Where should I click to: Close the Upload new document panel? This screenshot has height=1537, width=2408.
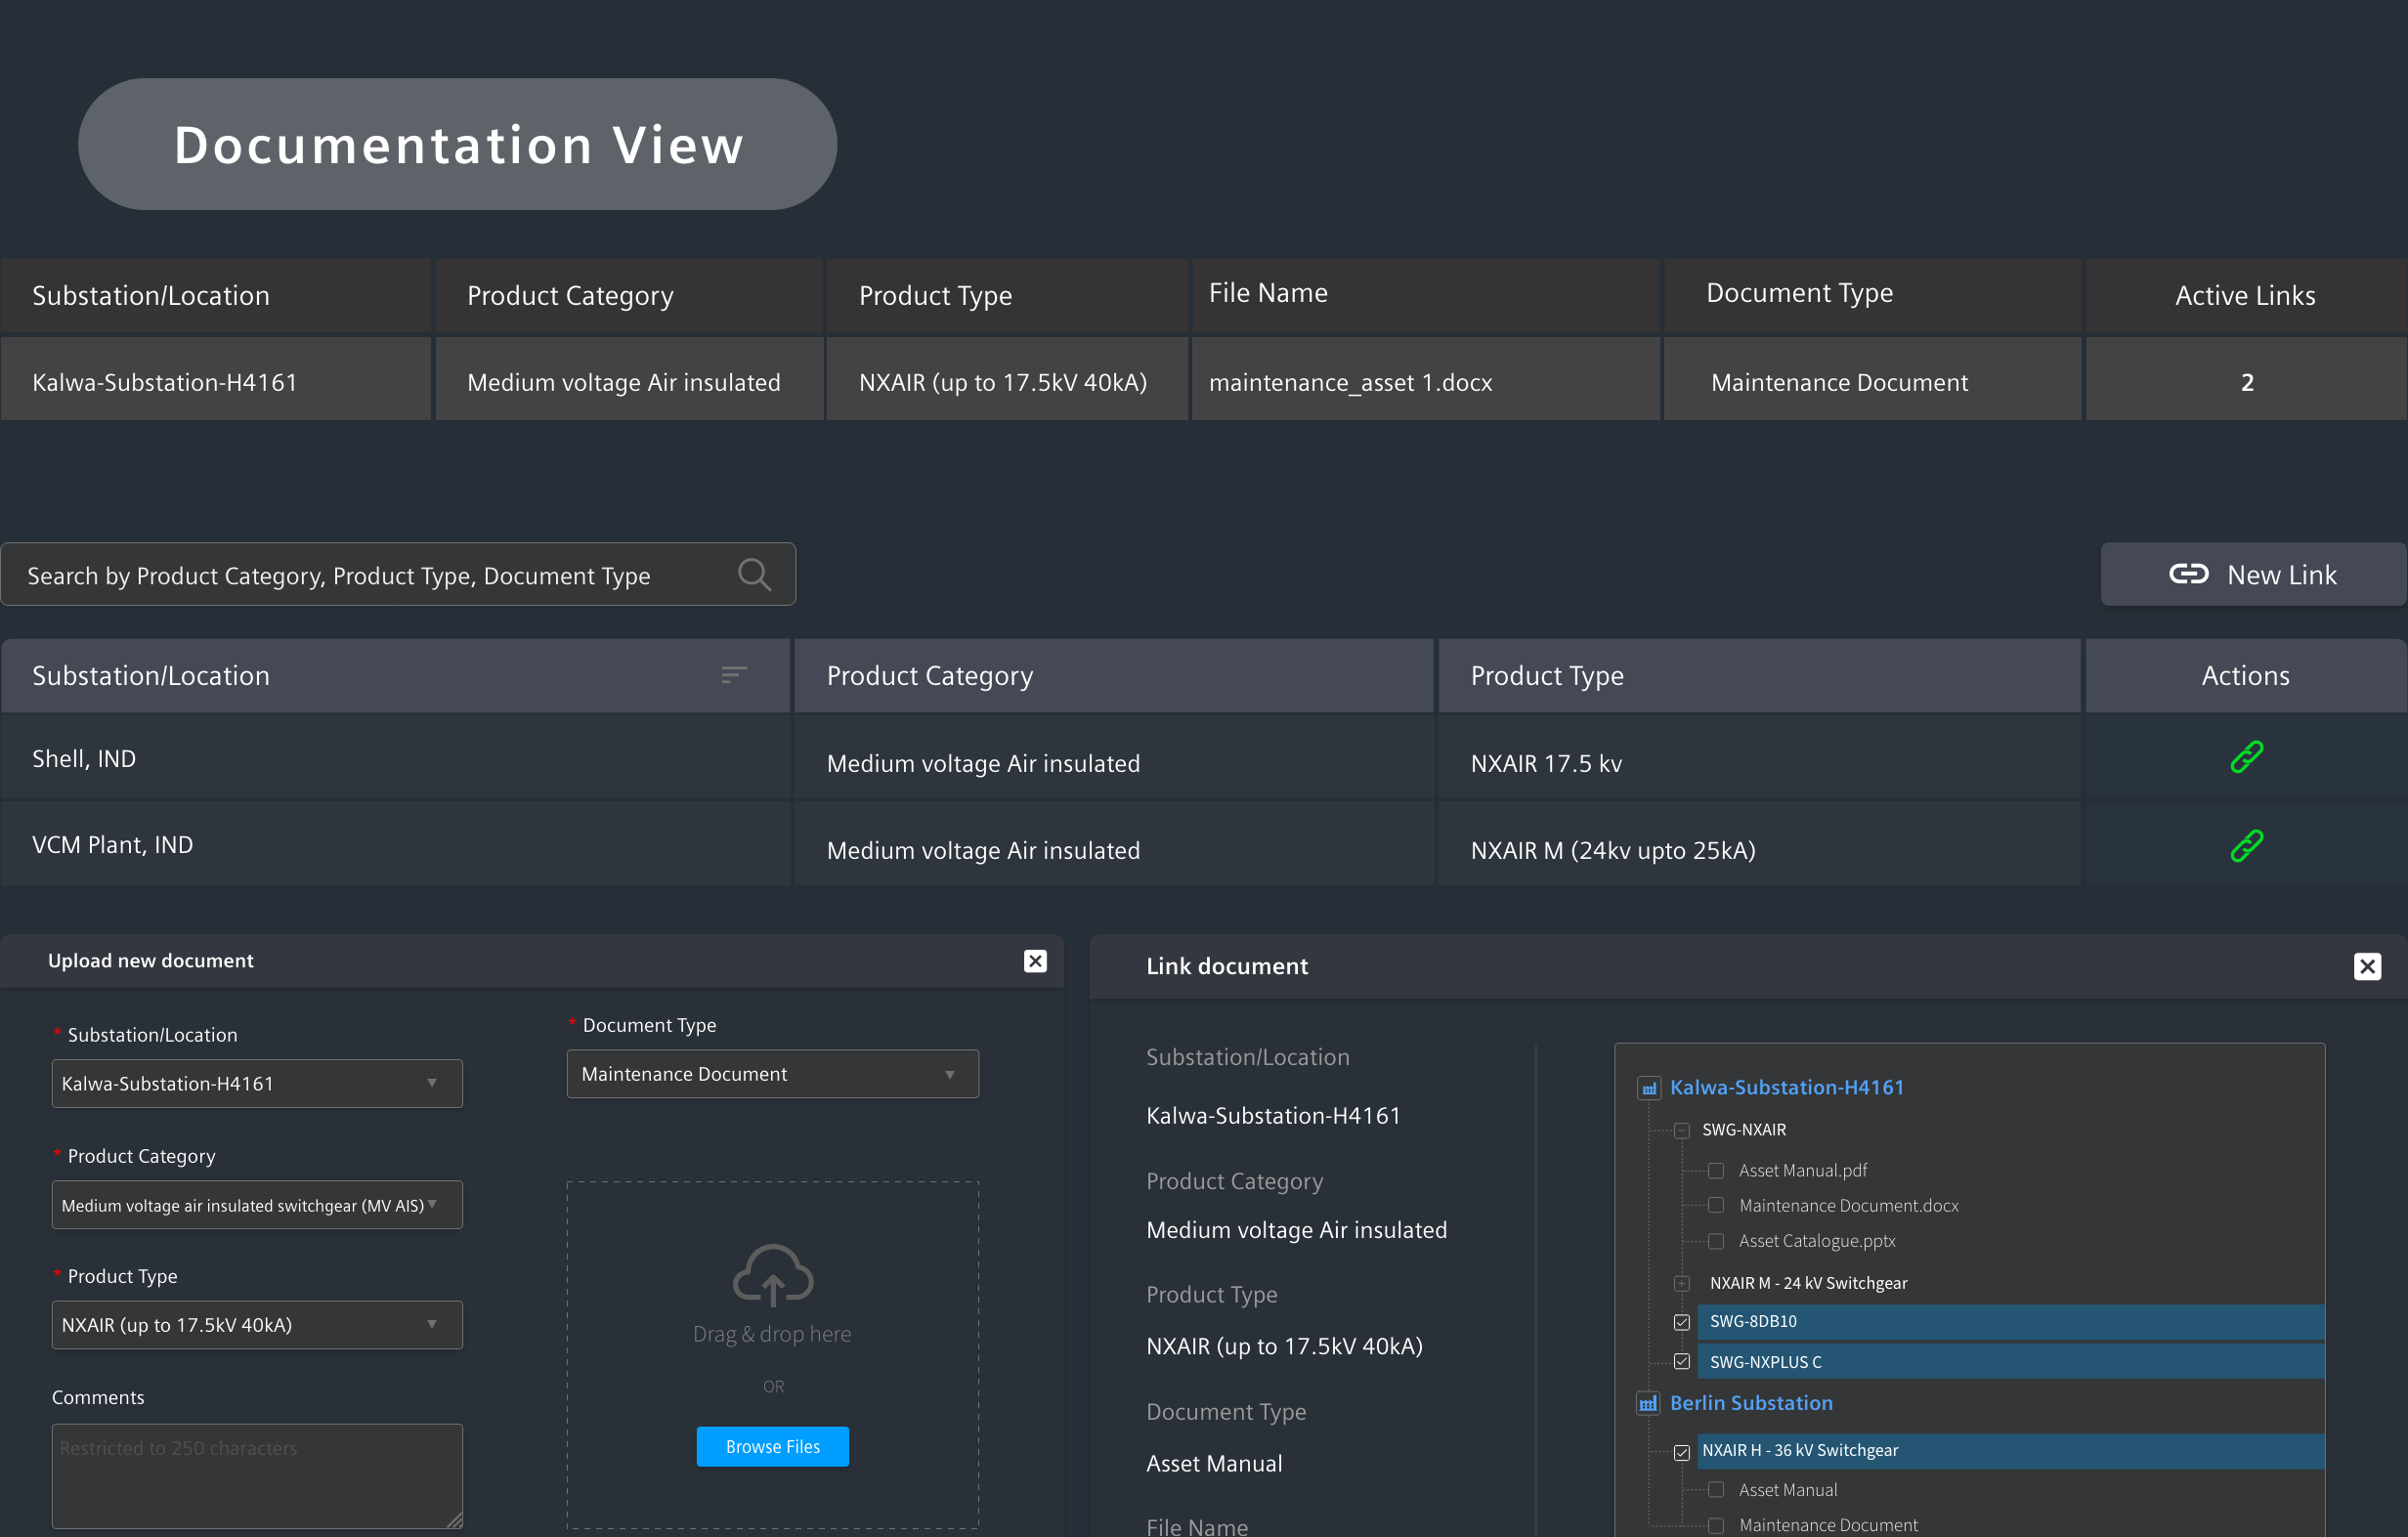pyautogui.click(x=1035, y=961)
